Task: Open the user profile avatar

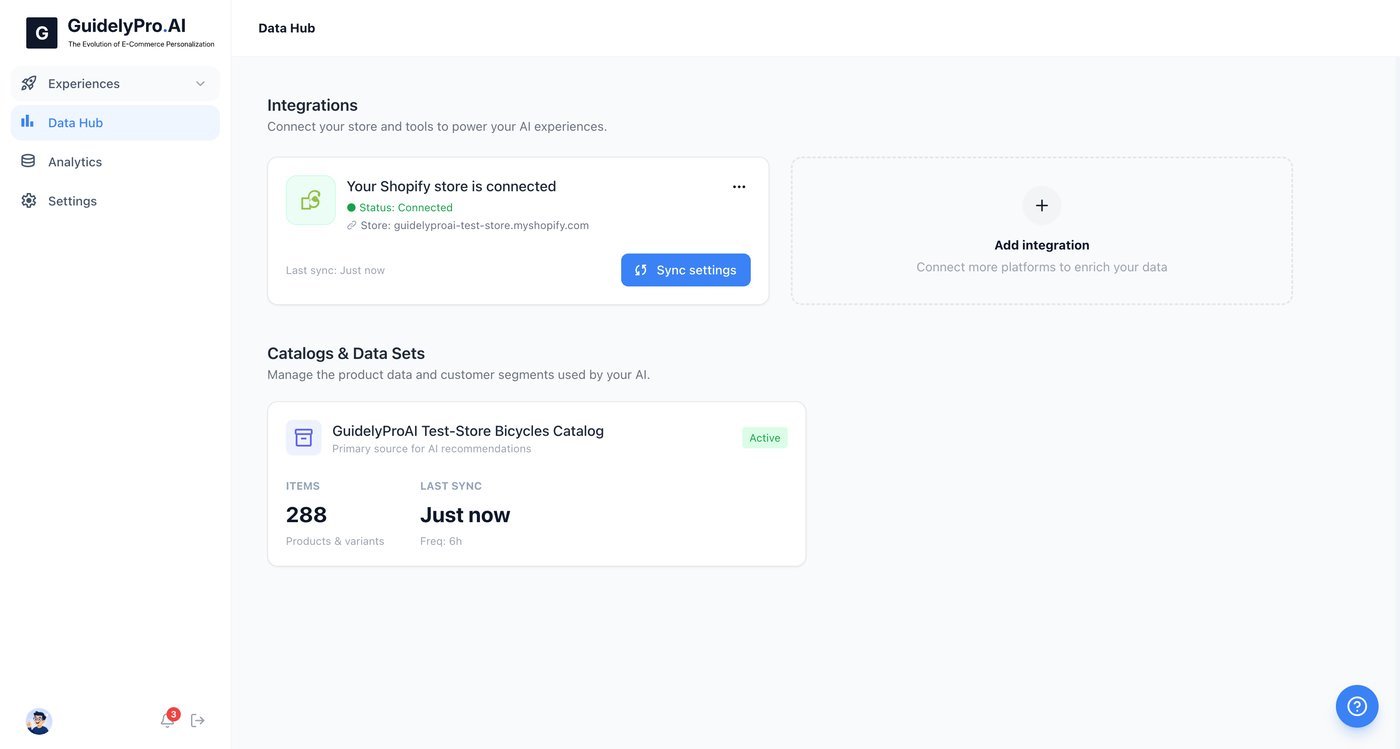Action: click(x=39, y=721)
